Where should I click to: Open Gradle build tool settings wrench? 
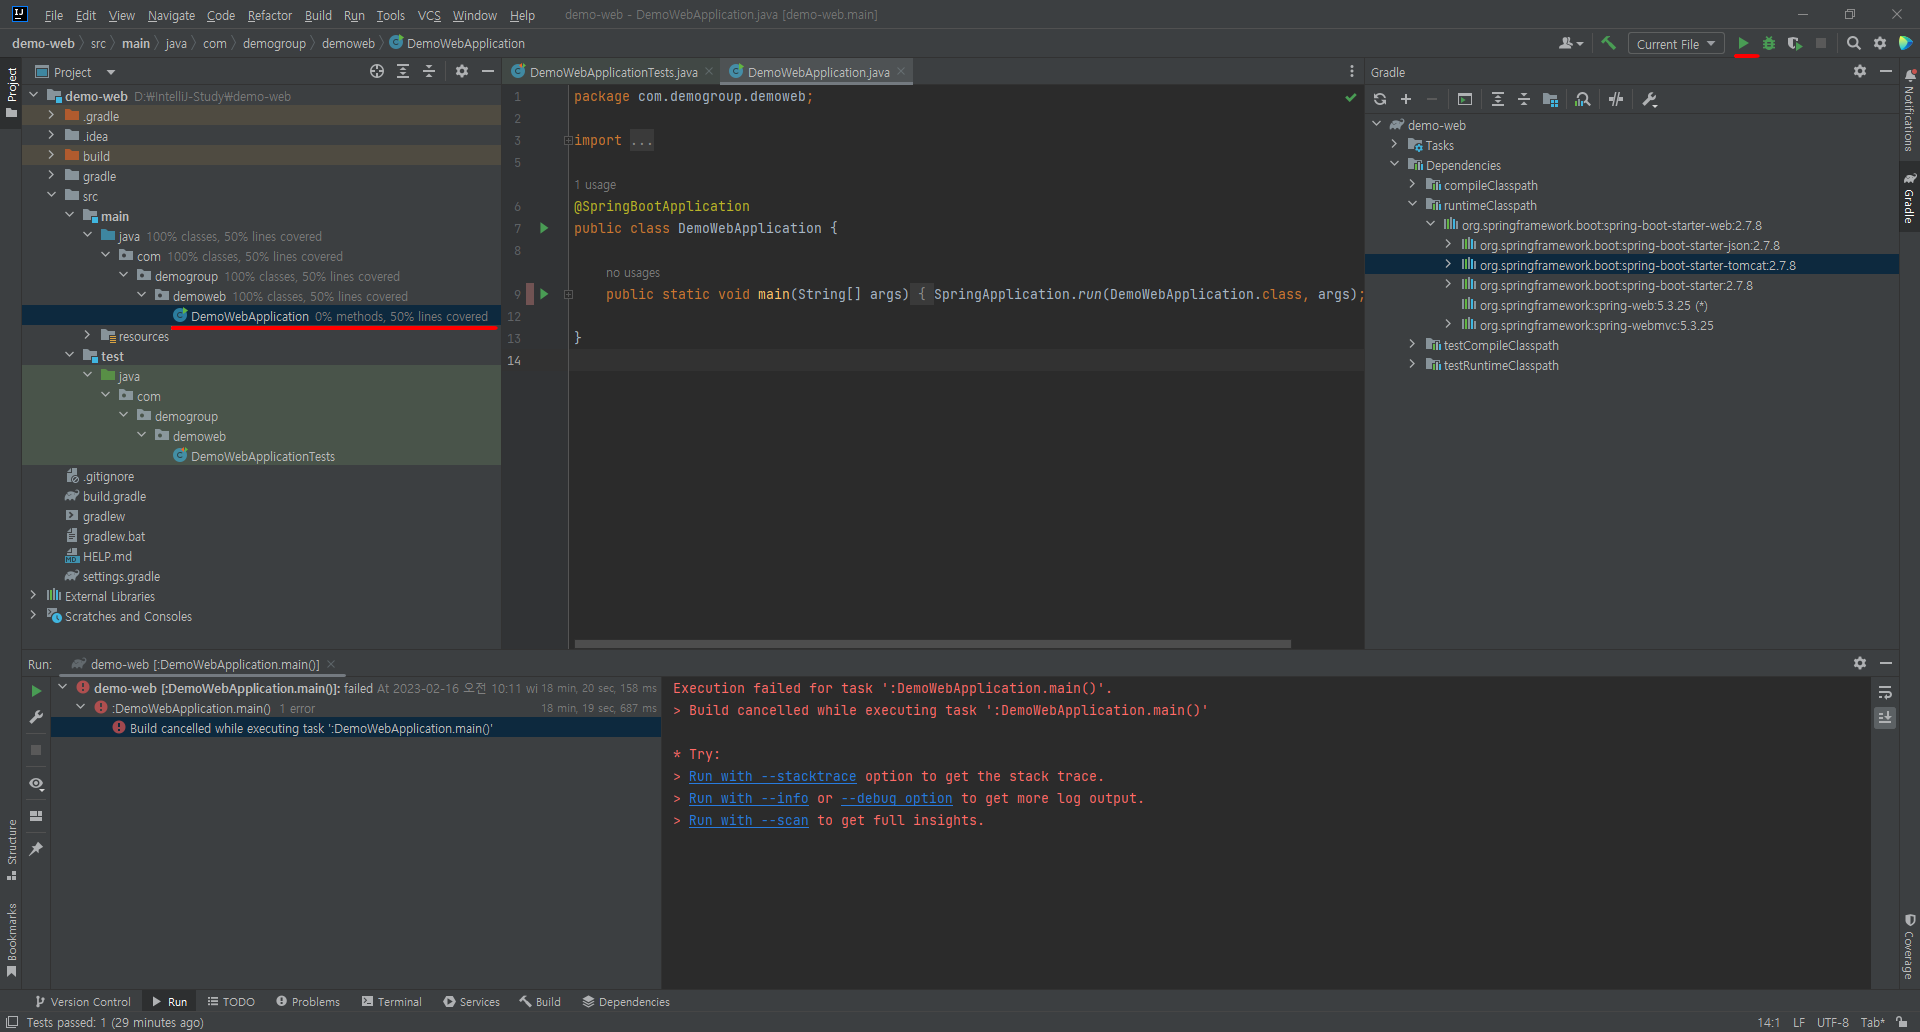[x=1650, y=99]
